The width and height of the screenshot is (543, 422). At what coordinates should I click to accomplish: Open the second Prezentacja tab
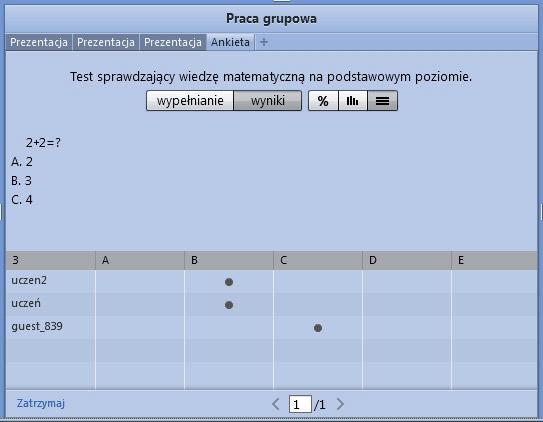tap(106, 42)
